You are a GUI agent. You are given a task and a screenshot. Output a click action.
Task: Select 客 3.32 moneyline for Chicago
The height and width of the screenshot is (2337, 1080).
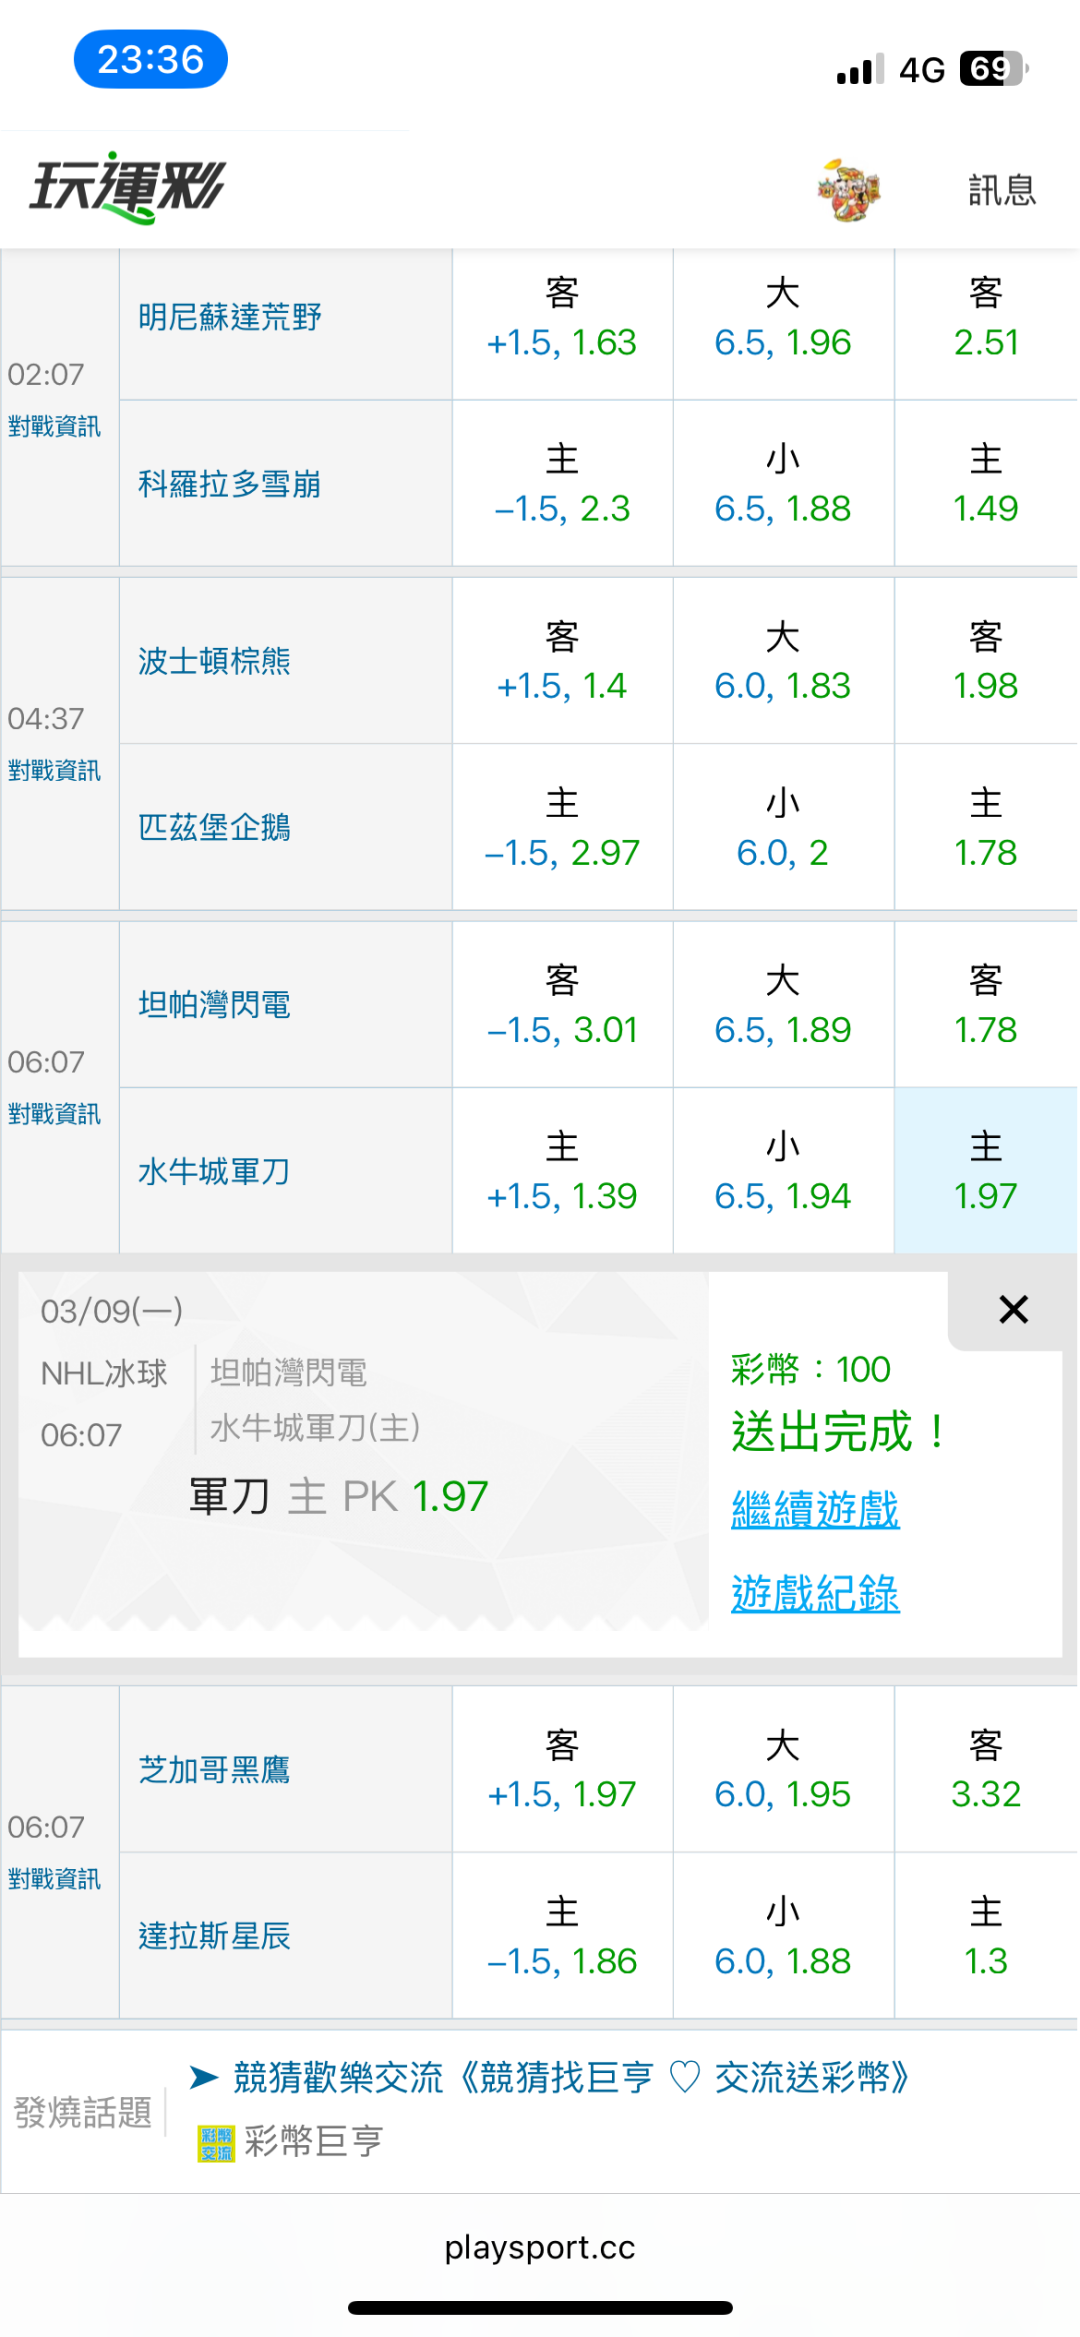point(986,1769)
